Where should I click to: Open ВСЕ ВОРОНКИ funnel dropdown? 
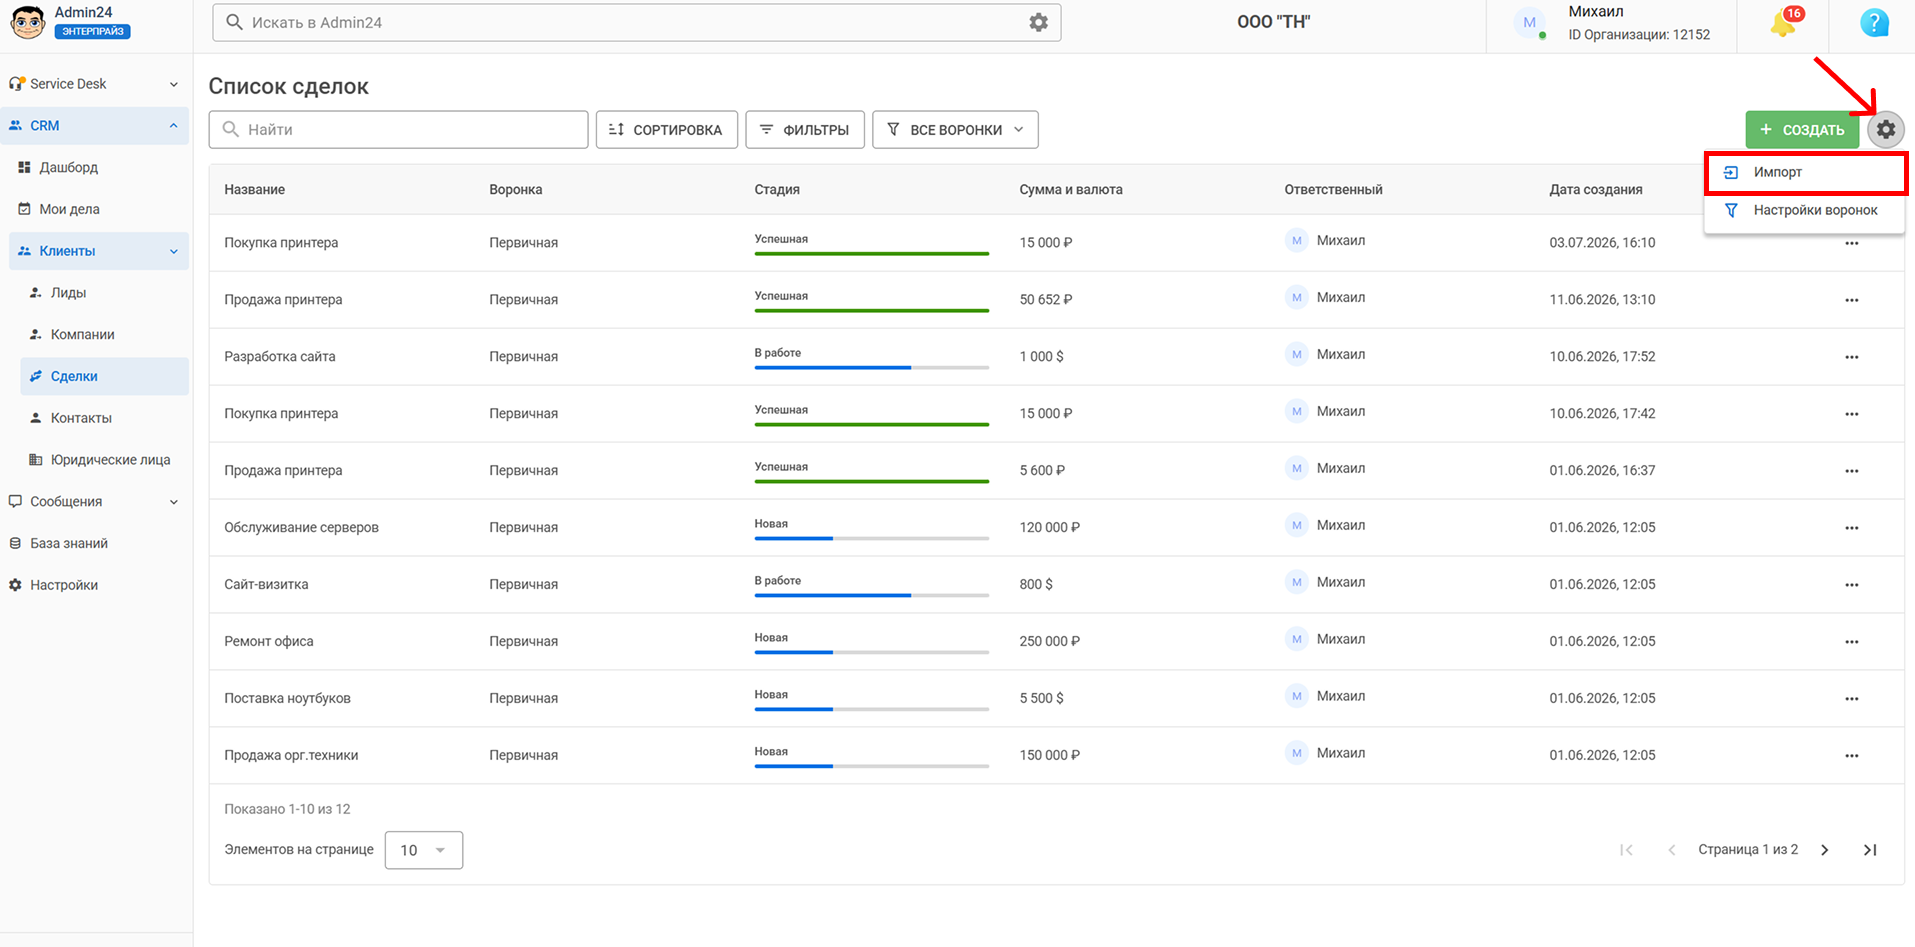pyautogui.click(x=955, y=130)
